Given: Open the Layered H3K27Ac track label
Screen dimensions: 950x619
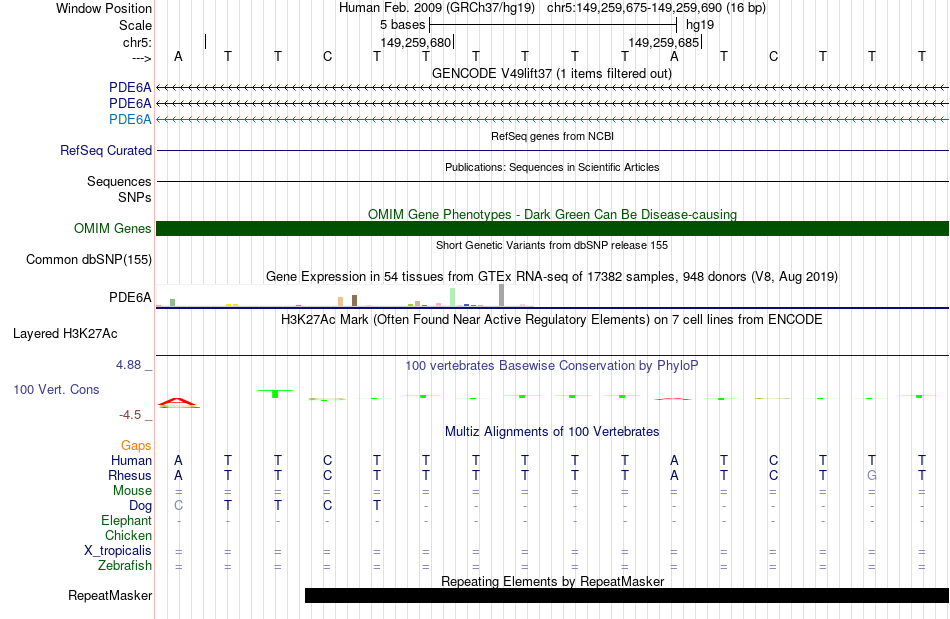Looking at the screenshot, I should point(65,334).
